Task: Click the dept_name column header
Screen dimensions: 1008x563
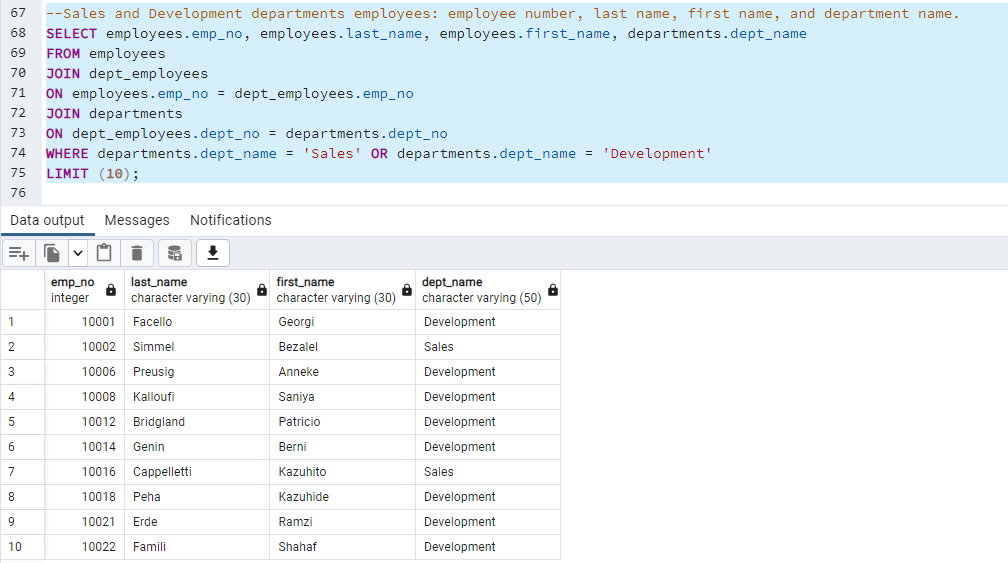Action: [x=489, y=290]
